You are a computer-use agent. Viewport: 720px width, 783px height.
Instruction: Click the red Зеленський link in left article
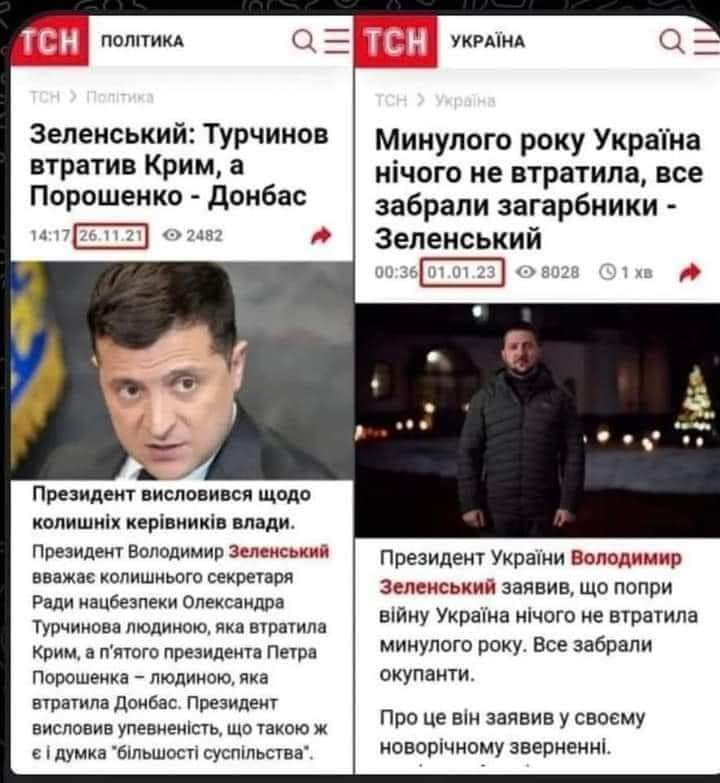(279, 551)
